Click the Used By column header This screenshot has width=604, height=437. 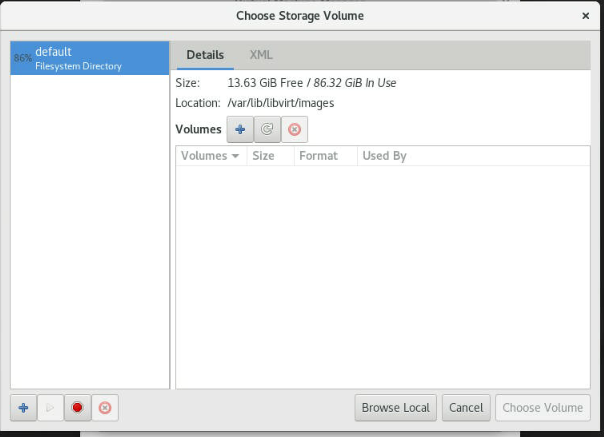(384, 156)
